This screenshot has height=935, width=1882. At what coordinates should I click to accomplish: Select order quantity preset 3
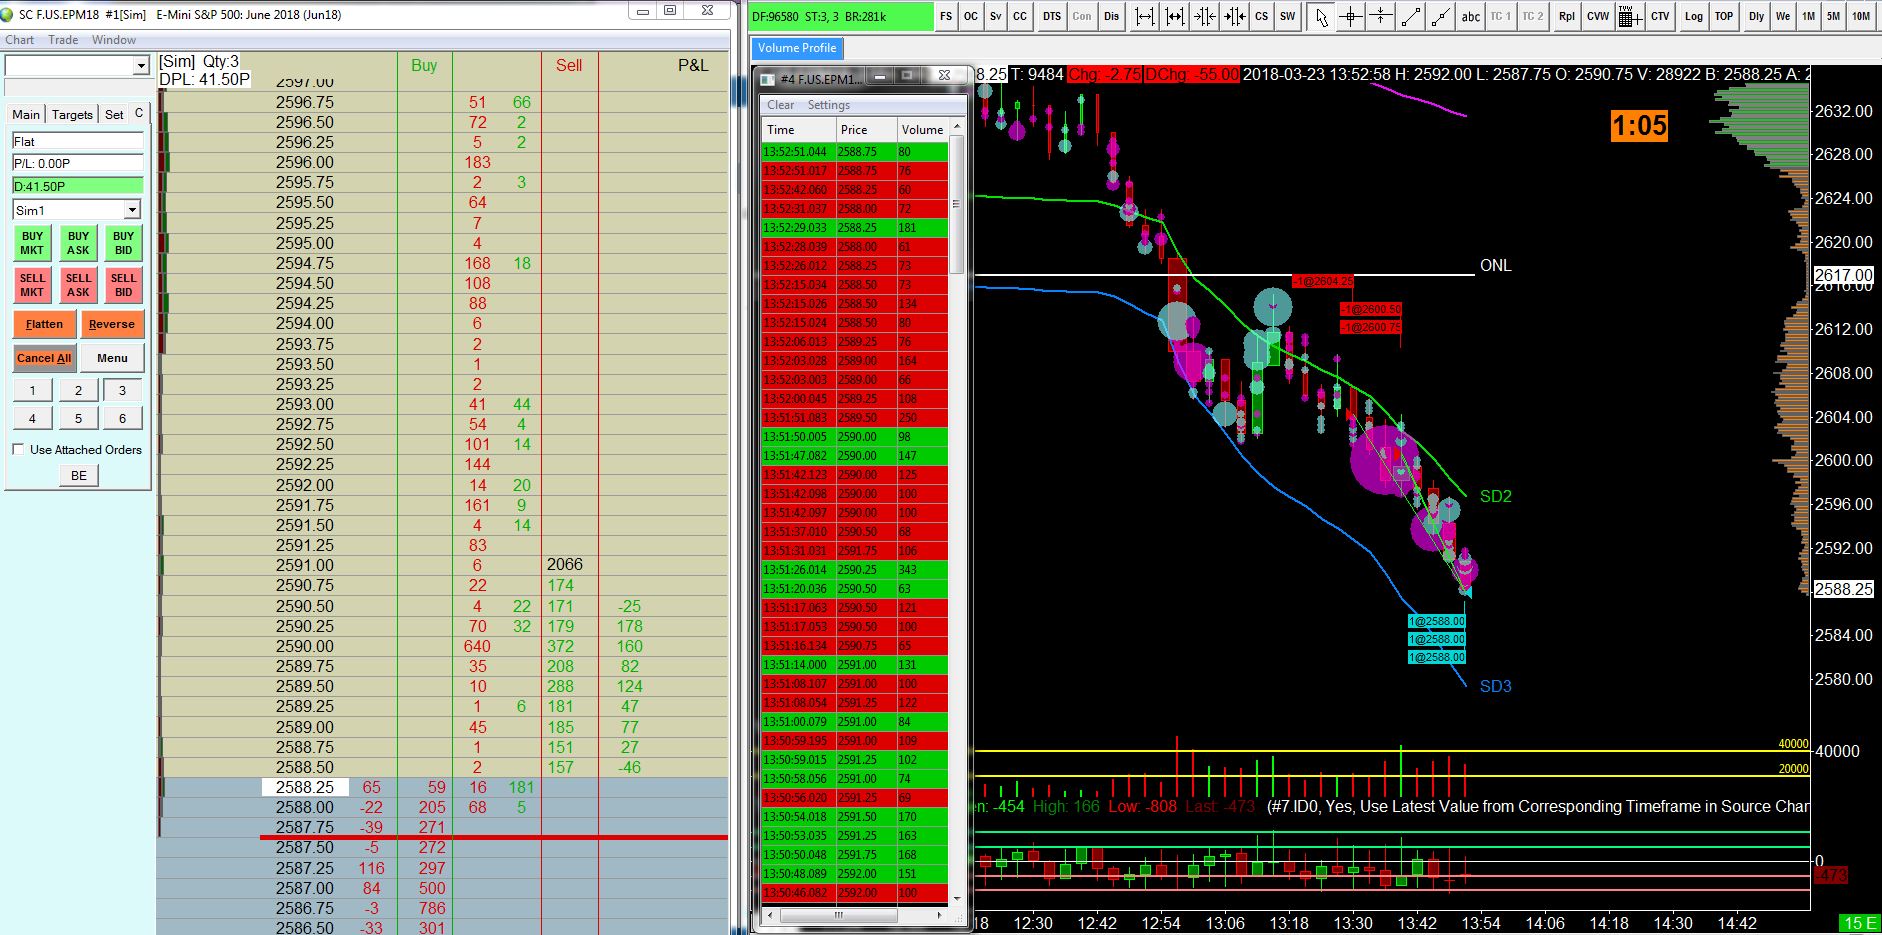pyautogui.click(x=123, y=390)
